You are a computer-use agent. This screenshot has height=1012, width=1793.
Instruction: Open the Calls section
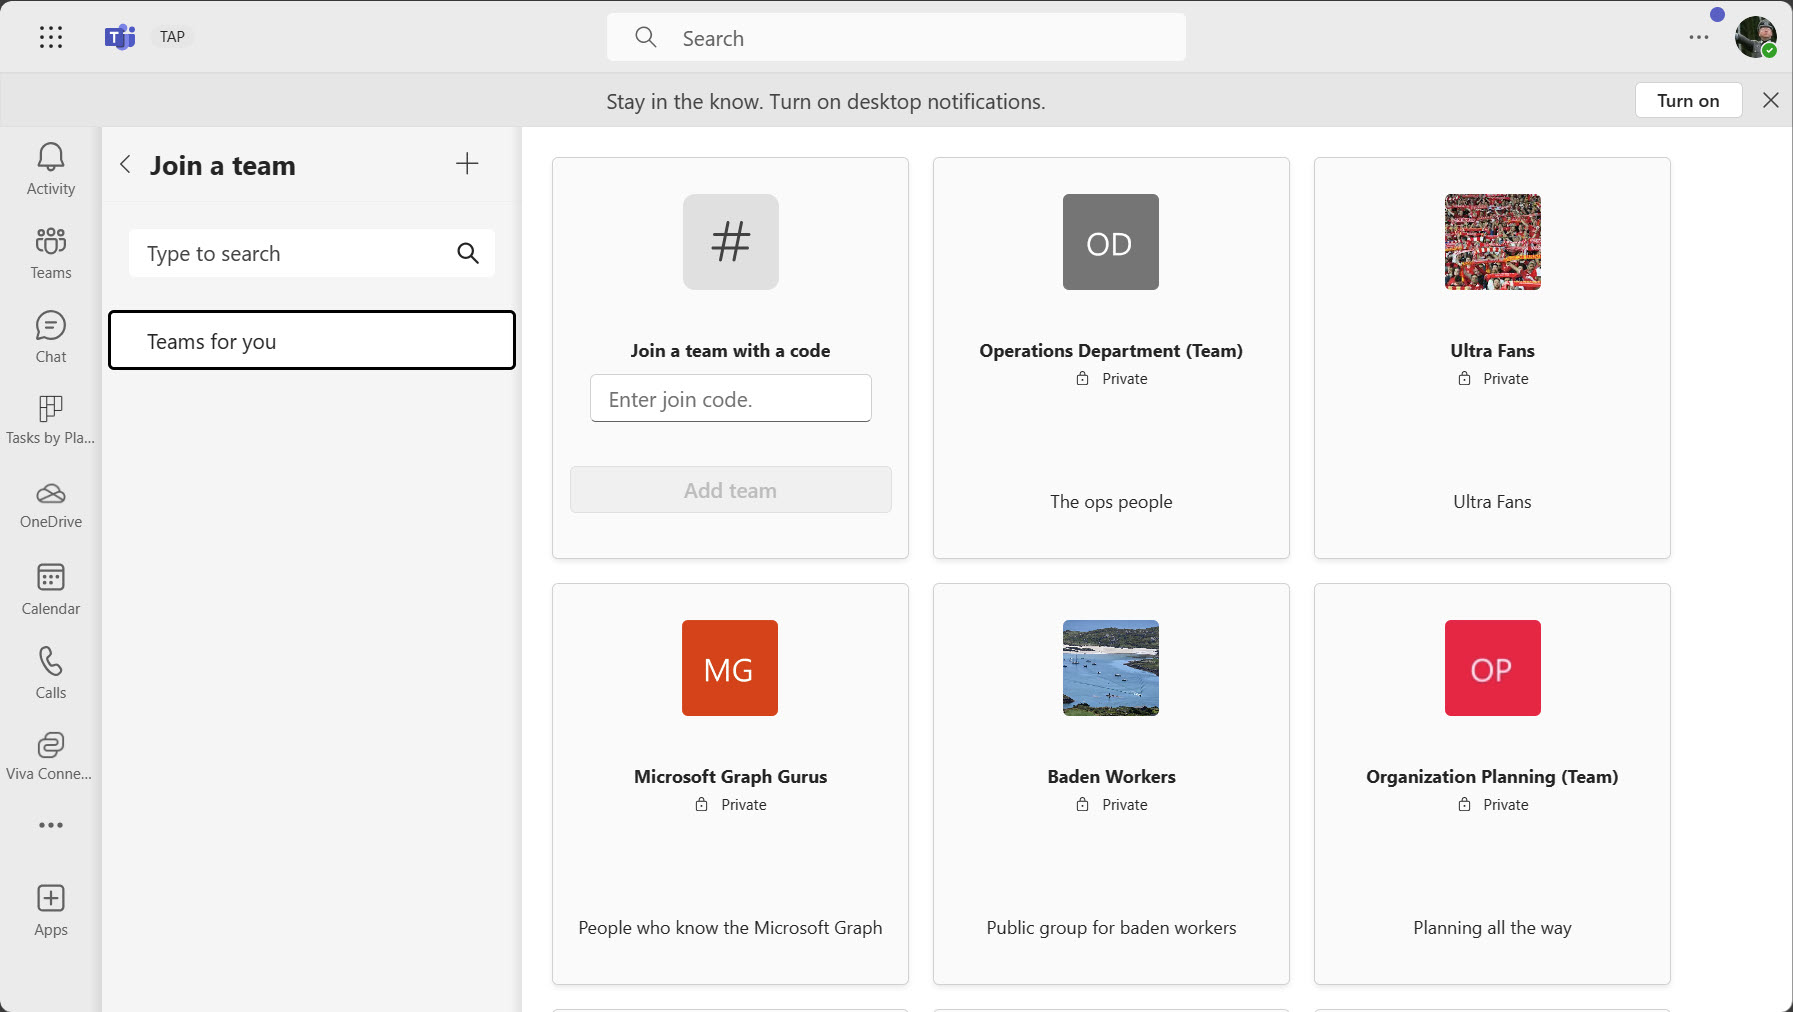point(50,672)
